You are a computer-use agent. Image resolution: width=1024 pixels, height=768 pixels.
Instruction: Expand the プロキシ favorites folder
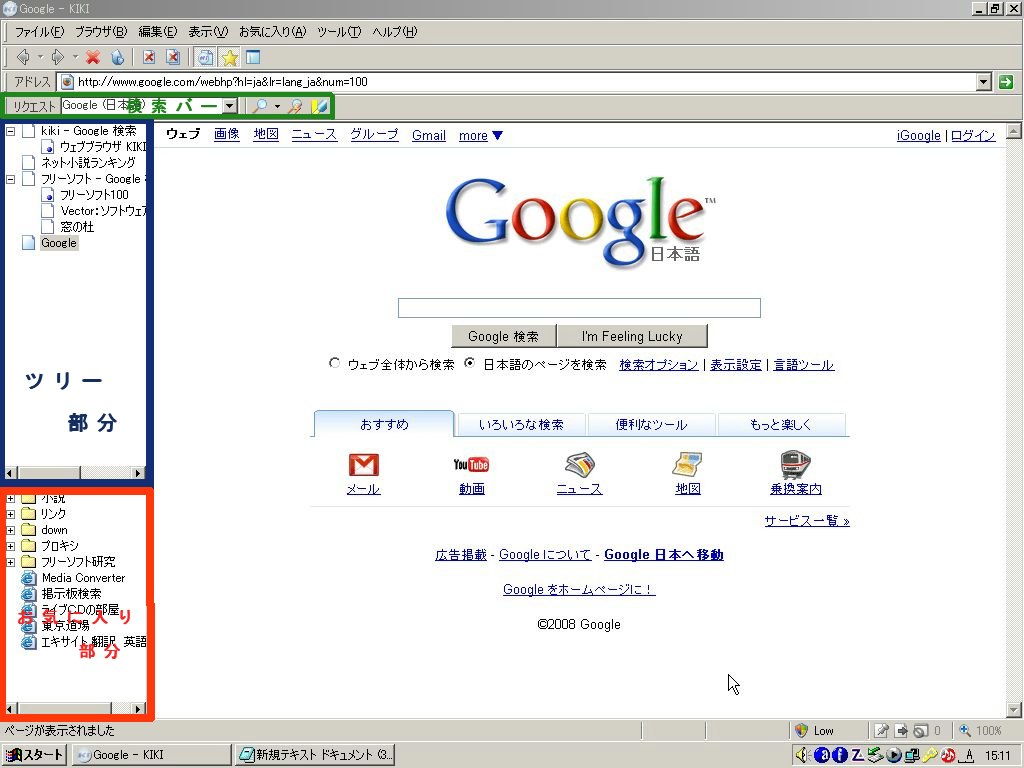click(x=10, y=546)
